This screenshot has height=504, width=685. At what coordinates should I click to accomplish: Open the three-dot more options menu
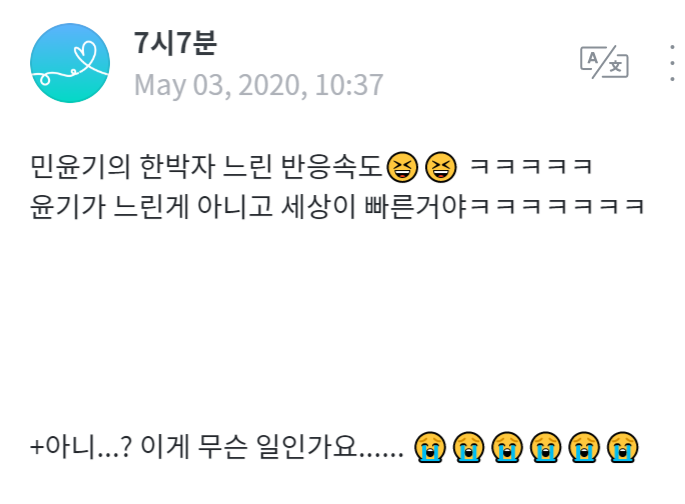tap(672, 63)
